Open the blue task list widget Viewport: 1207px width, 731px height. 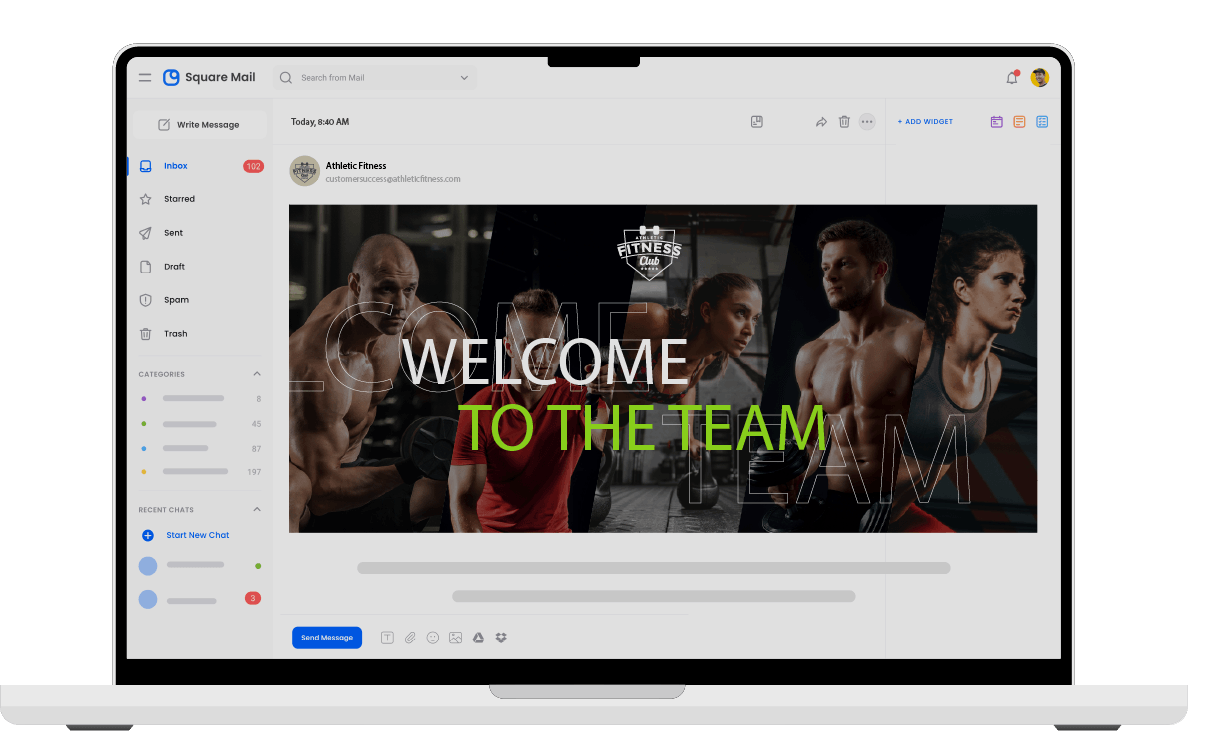[1042, 122]
